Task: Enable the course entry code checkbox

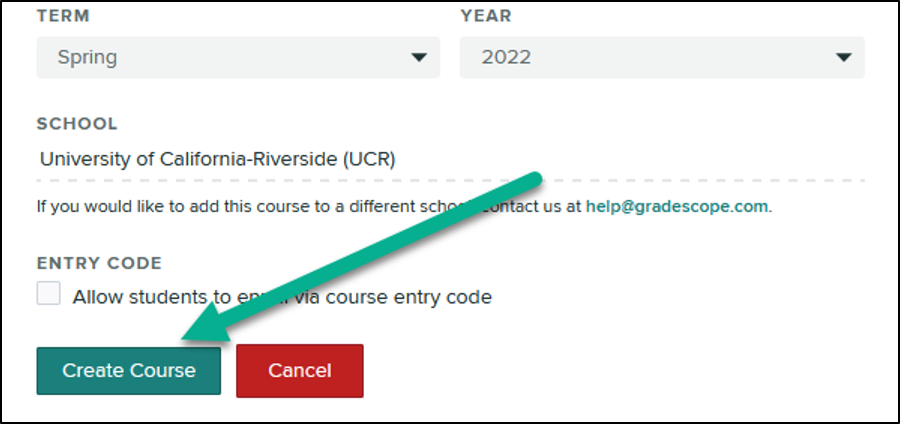Action: 49,295
